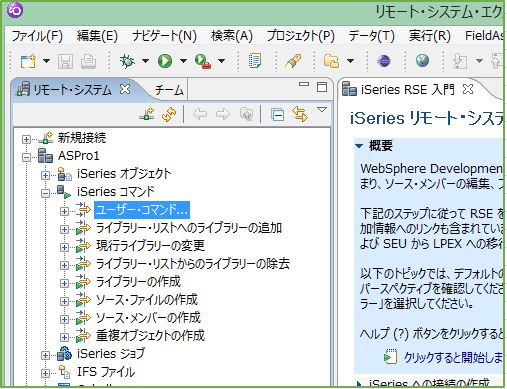This screenshot has height=389, width=507.
Task: Select ソース・ファイルの作成 tree item
Action: pyautogui.click(x=147, y=300)
